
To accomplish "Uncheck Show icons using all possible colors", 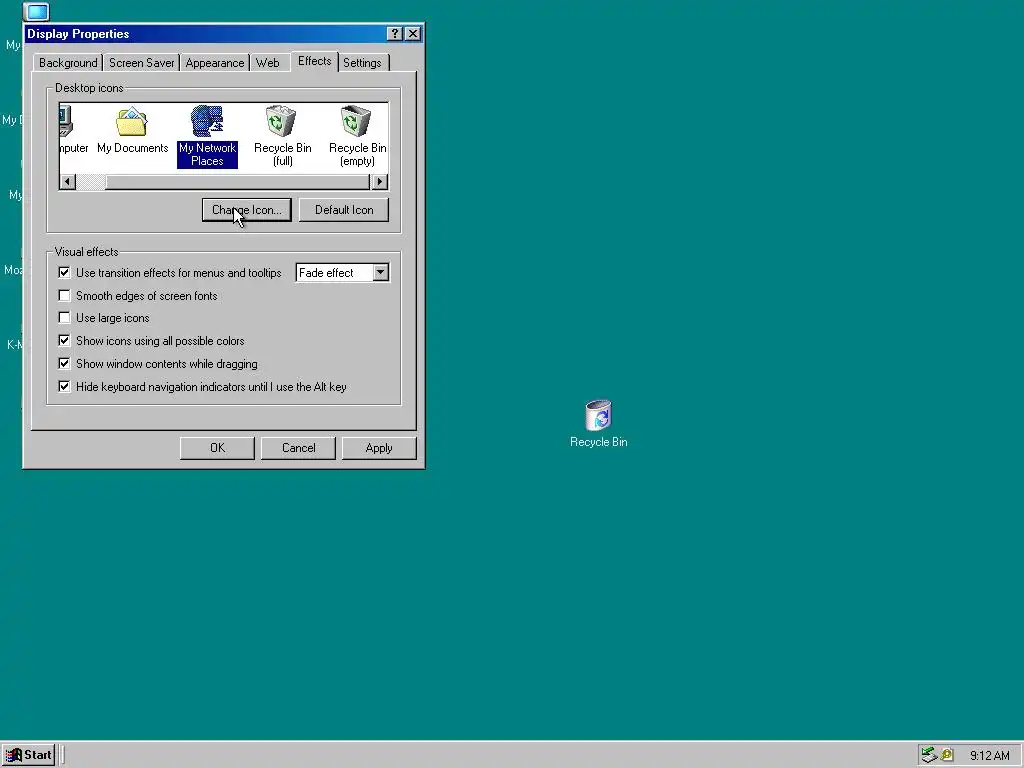I will 64,341.
